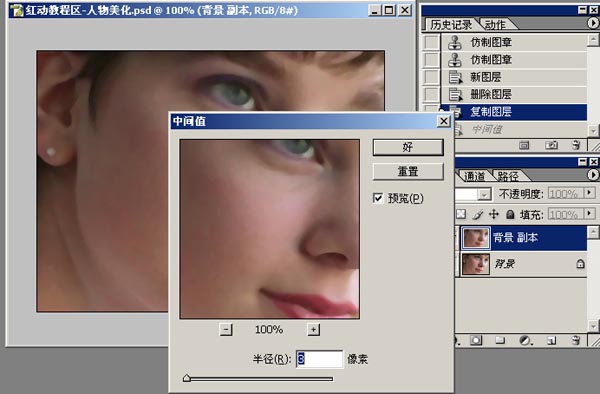Delete current state using History panel trash icon
Screen dimensions: 600x394
click(x=576, y=145)
